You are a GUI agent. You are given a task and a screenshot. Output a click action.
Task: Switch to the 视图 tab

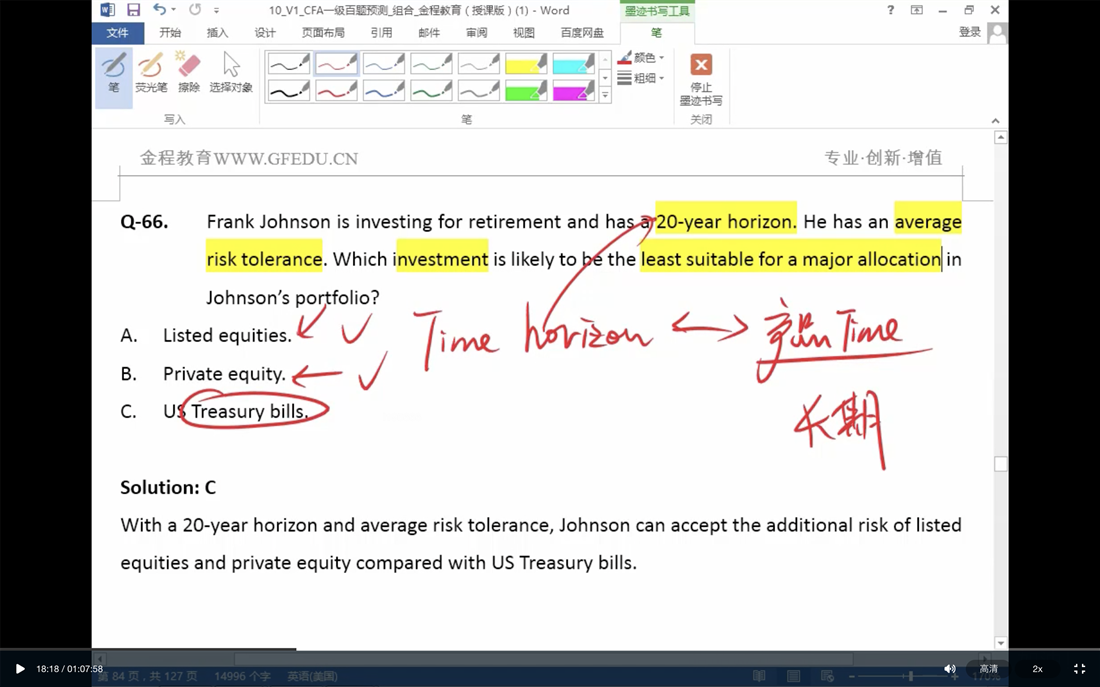tap(524, 33)
